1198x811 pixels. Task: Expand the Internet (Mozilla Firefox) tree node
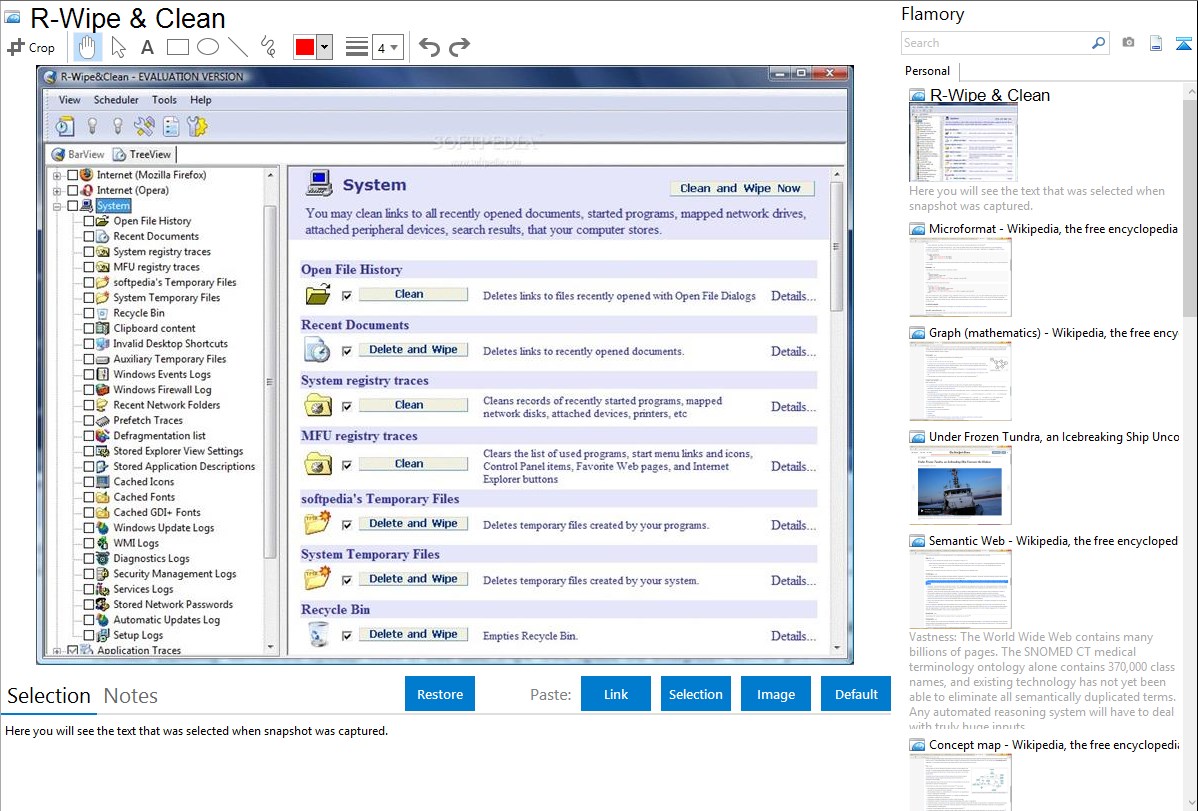(x=57, y=175)
